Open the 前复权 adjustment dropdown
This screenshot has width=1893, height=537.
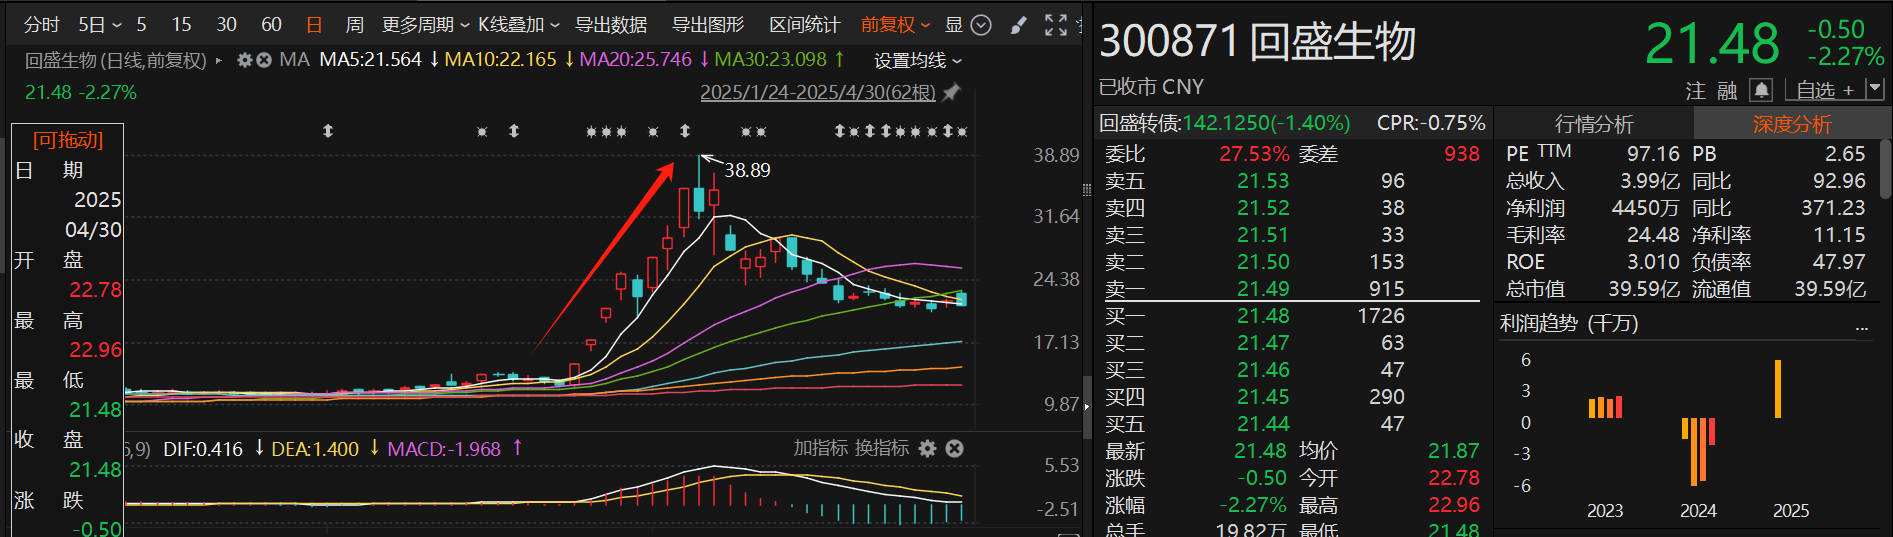(895, 25)
